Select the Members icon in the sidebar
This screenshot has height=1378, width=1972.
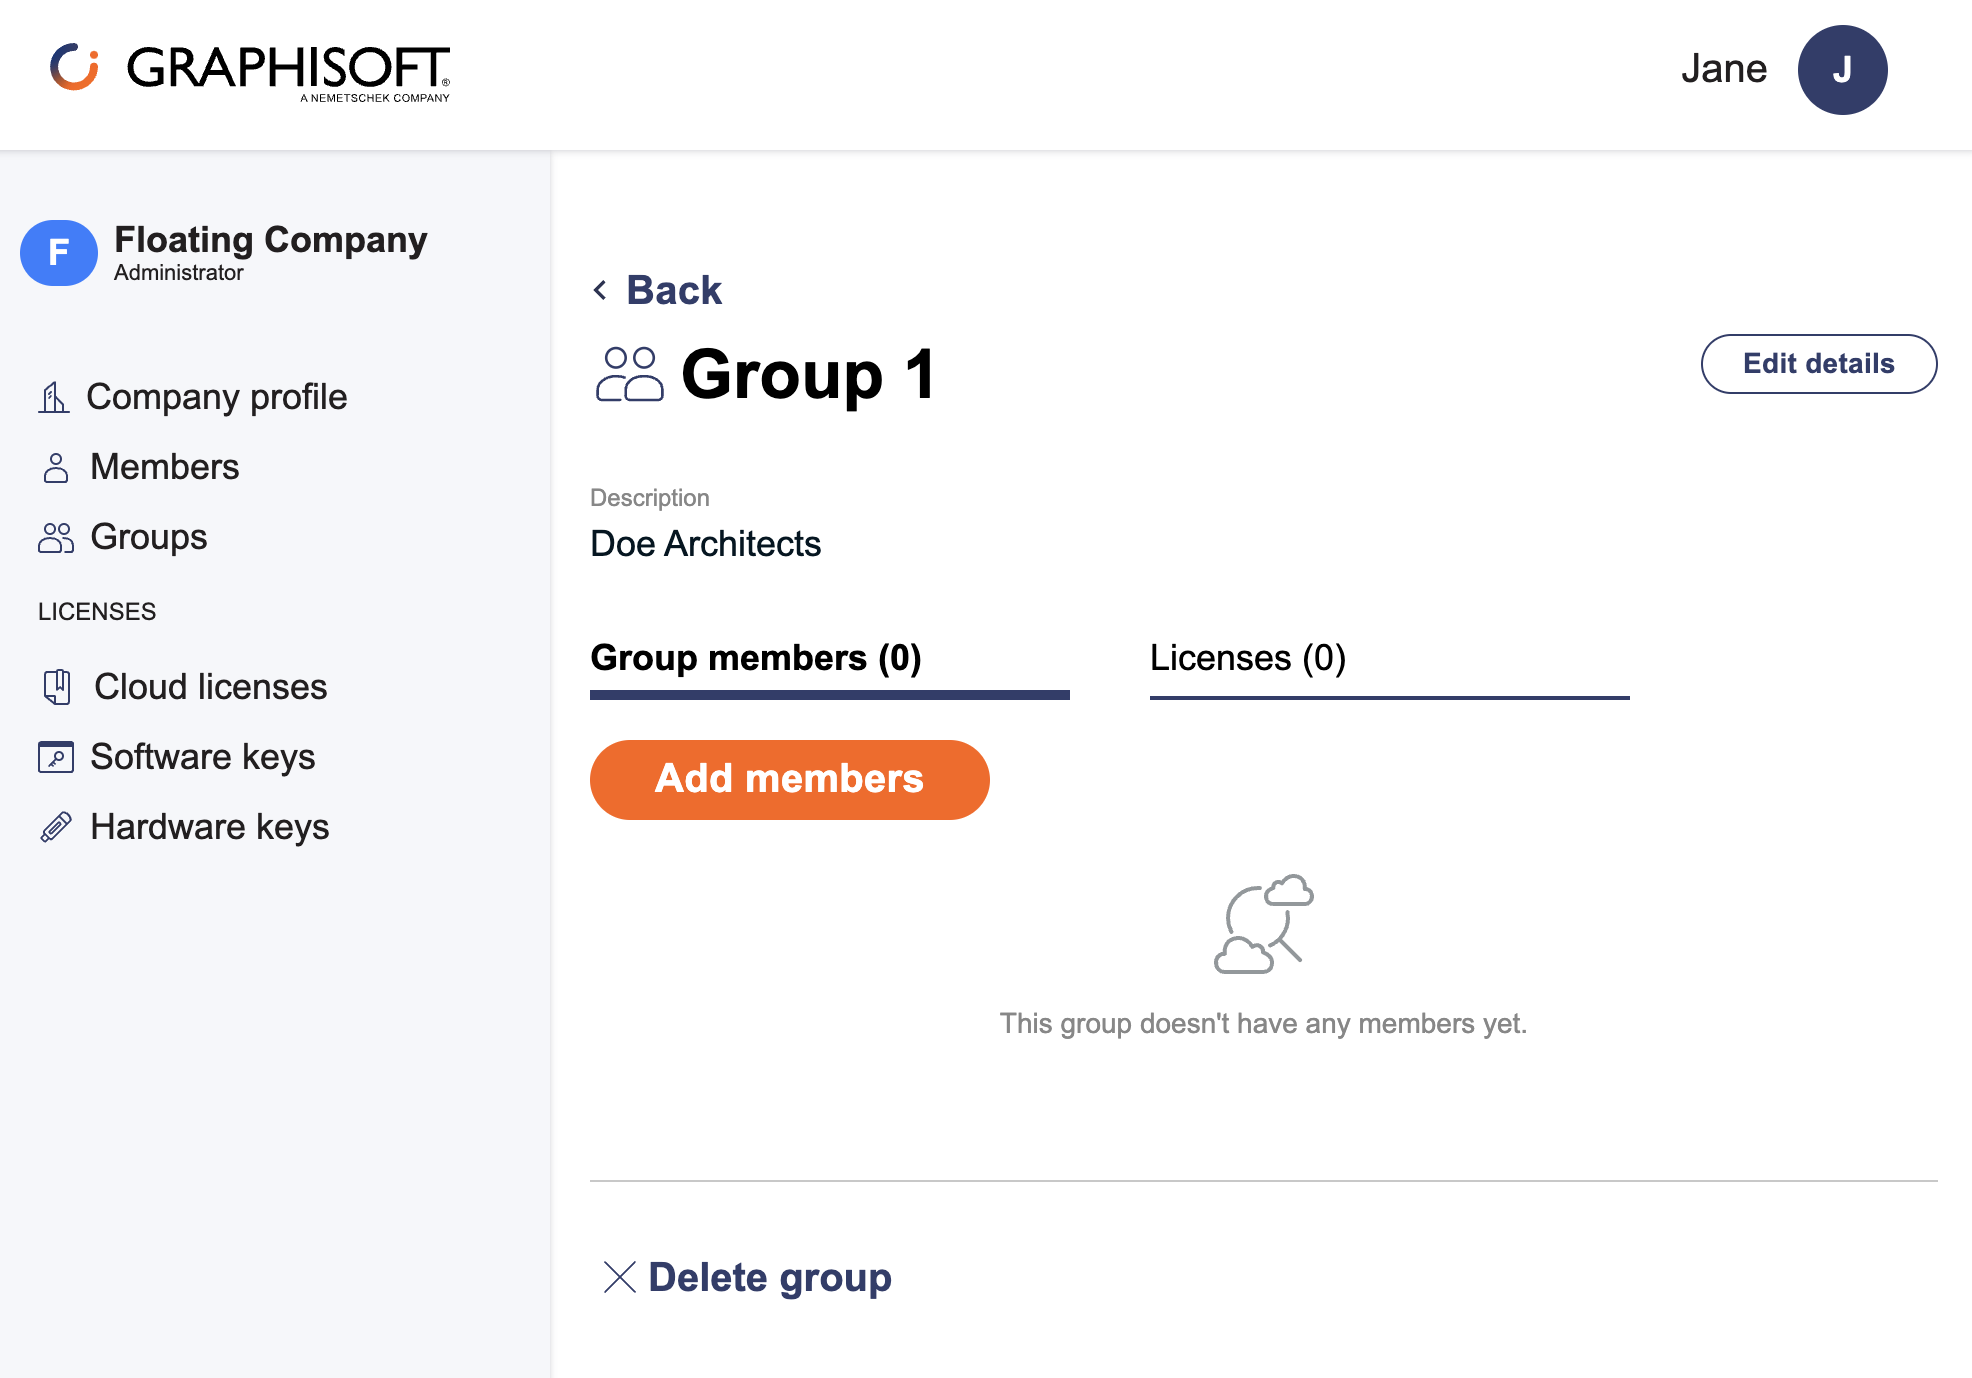pyautogui.click(x=55, y=466)
